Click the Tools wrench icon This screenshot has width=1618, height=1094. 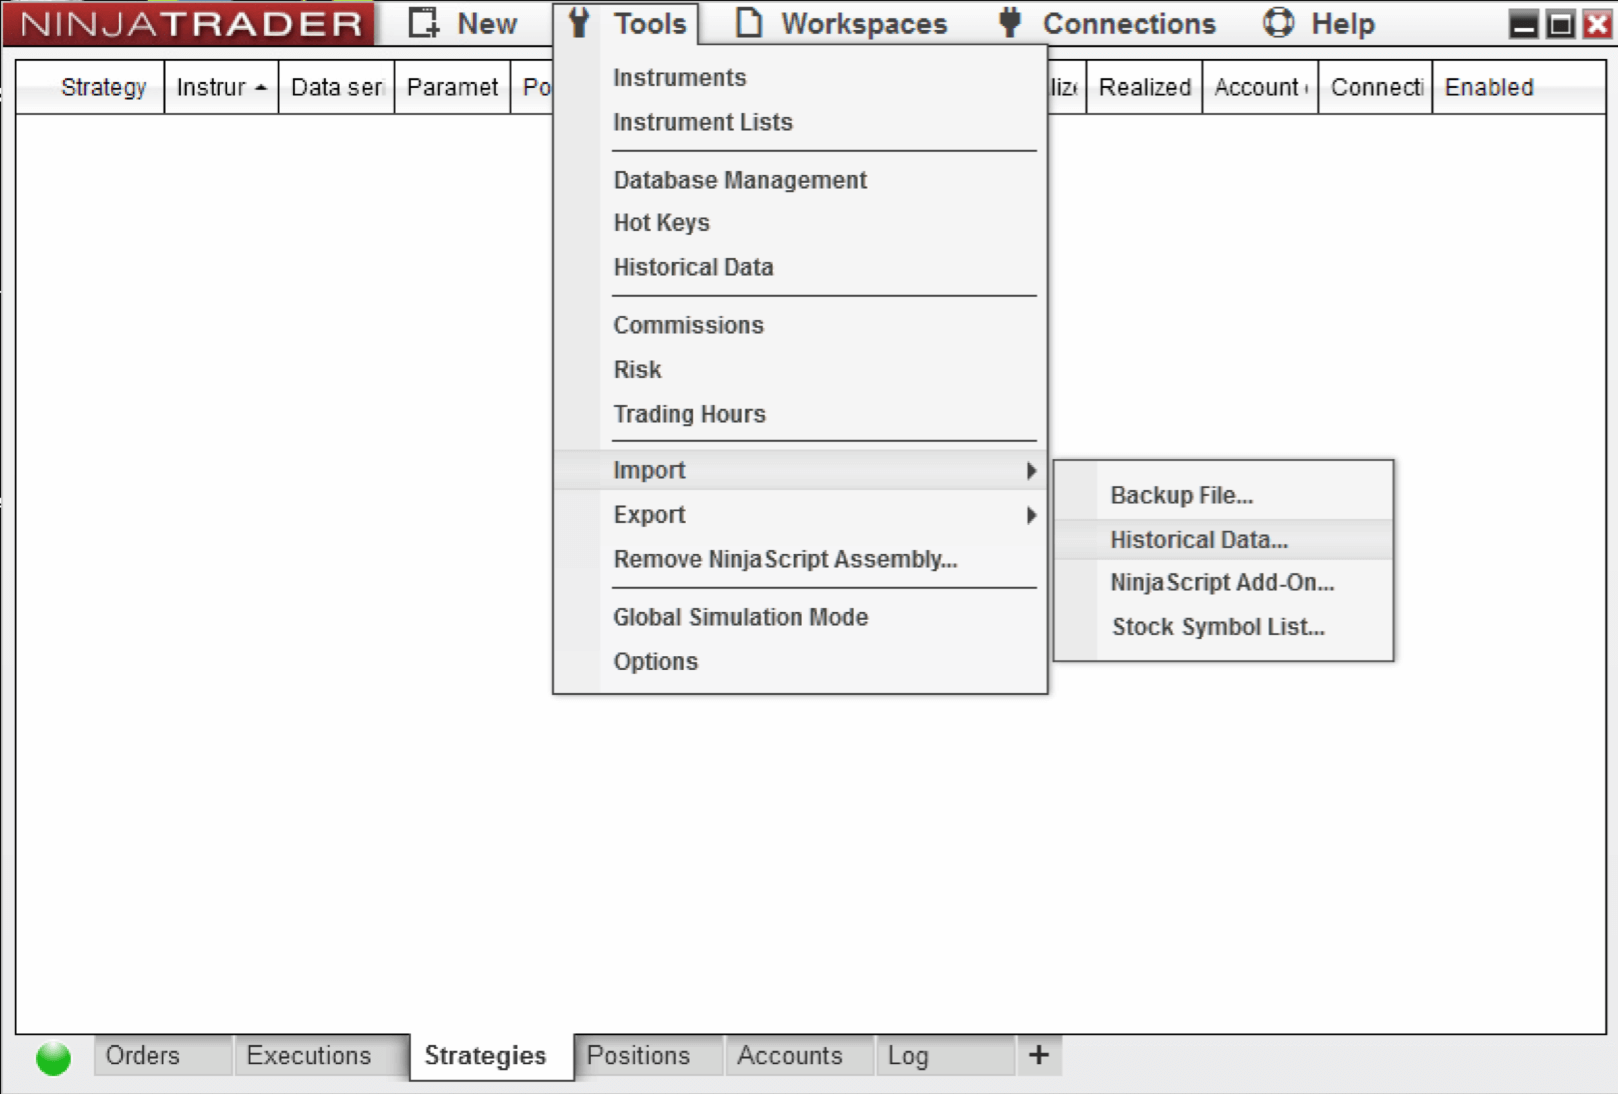click(579, 22)
